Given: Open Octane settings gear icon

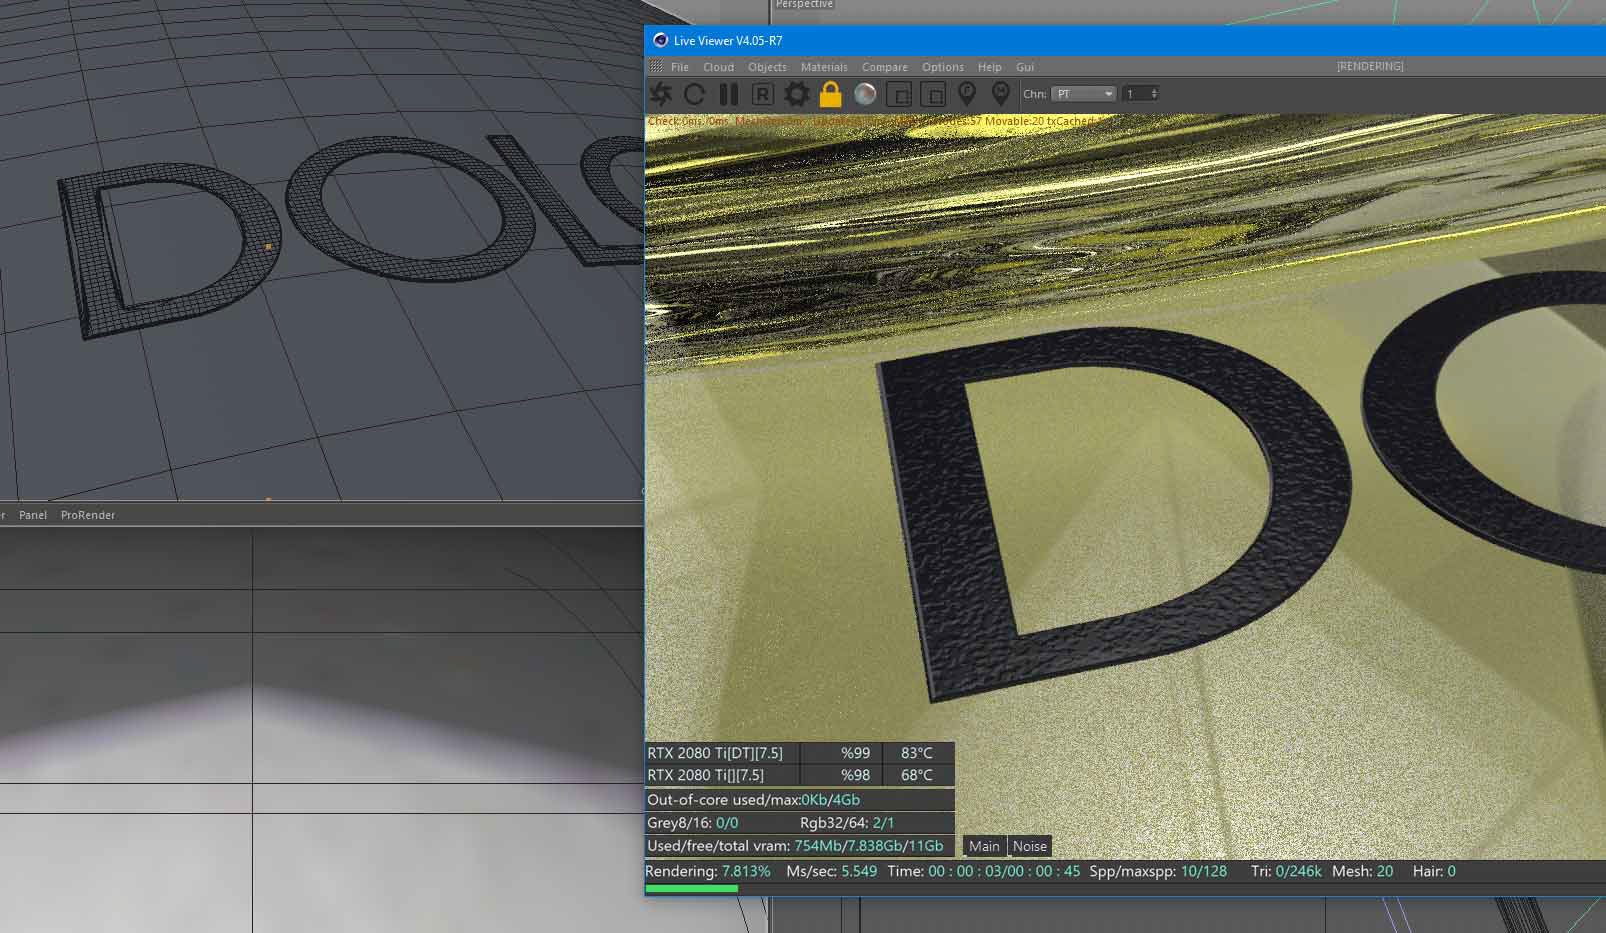Looking at the screenshot, I should pyautogui.click(x=796, y=94).
